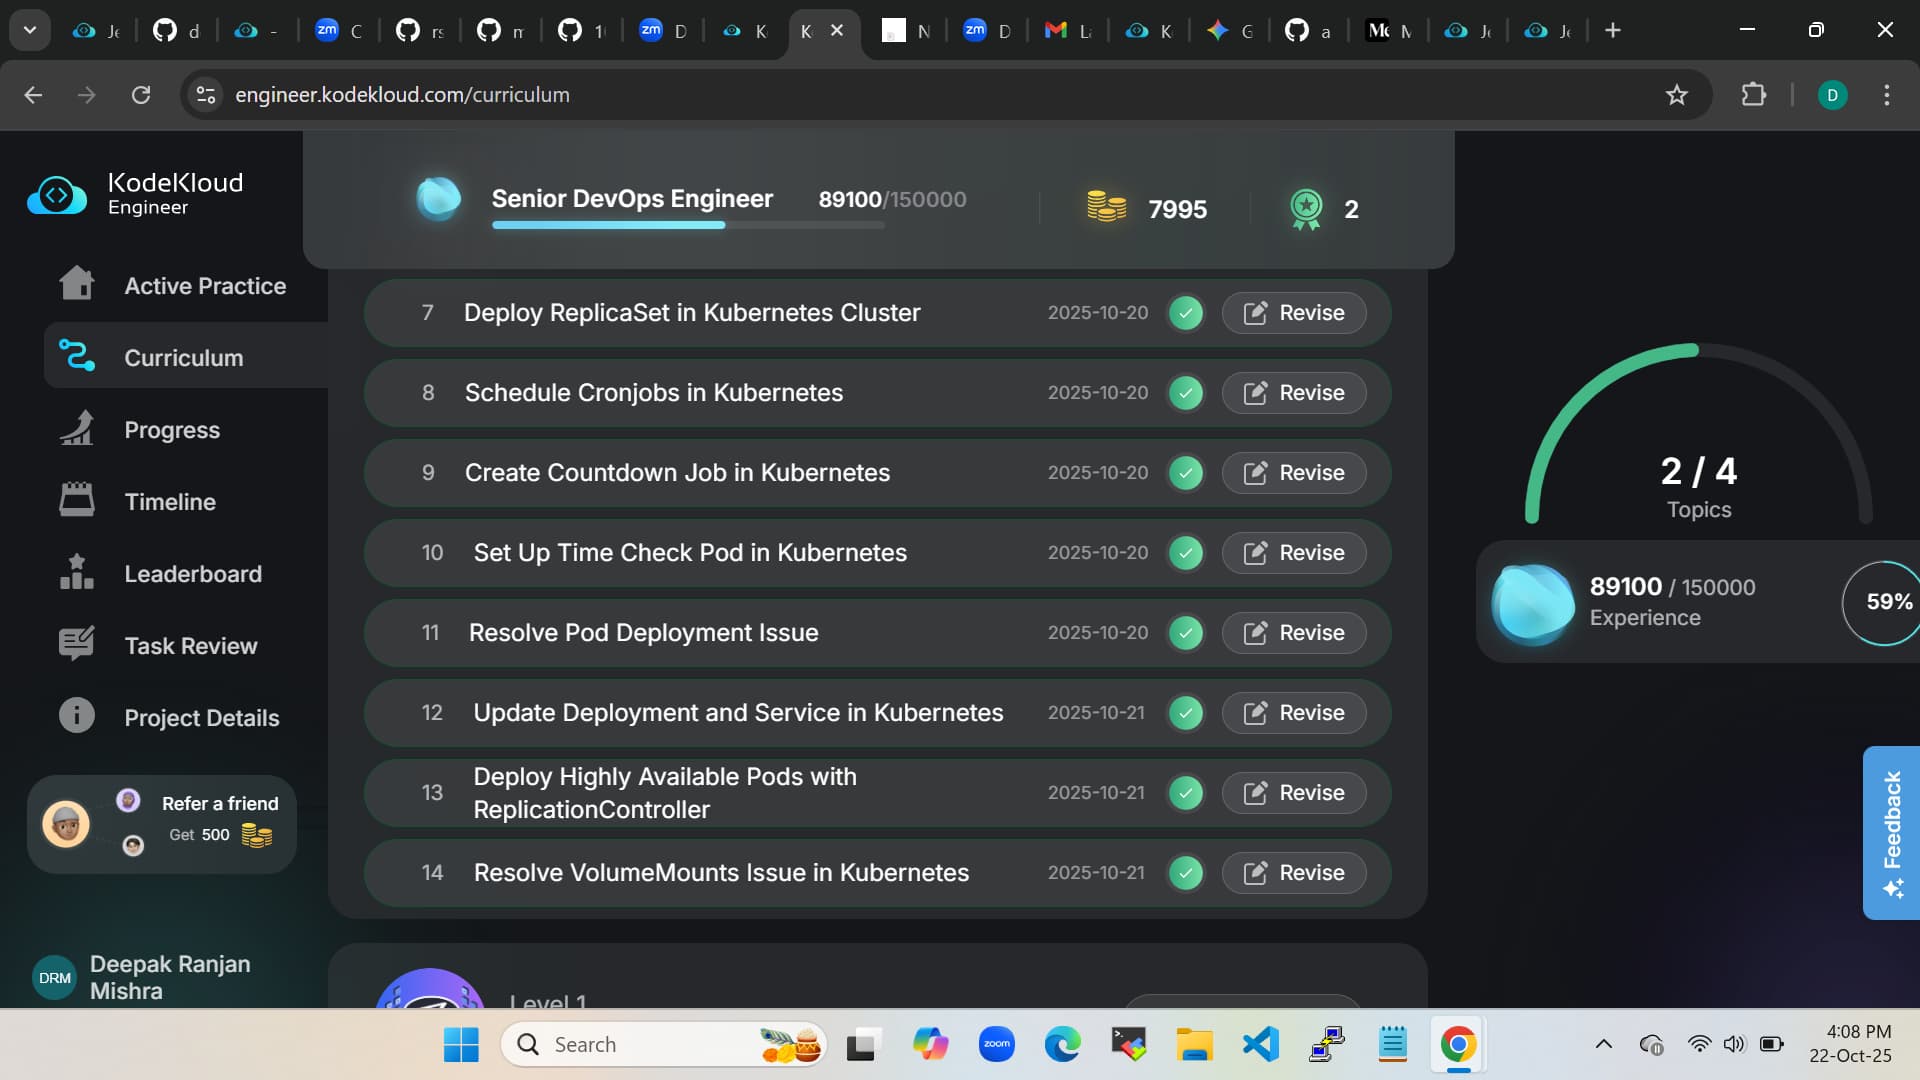Open the tab search dropdown arrow
Screen dimensions: 1920x1080
click(x=30, y=30)
